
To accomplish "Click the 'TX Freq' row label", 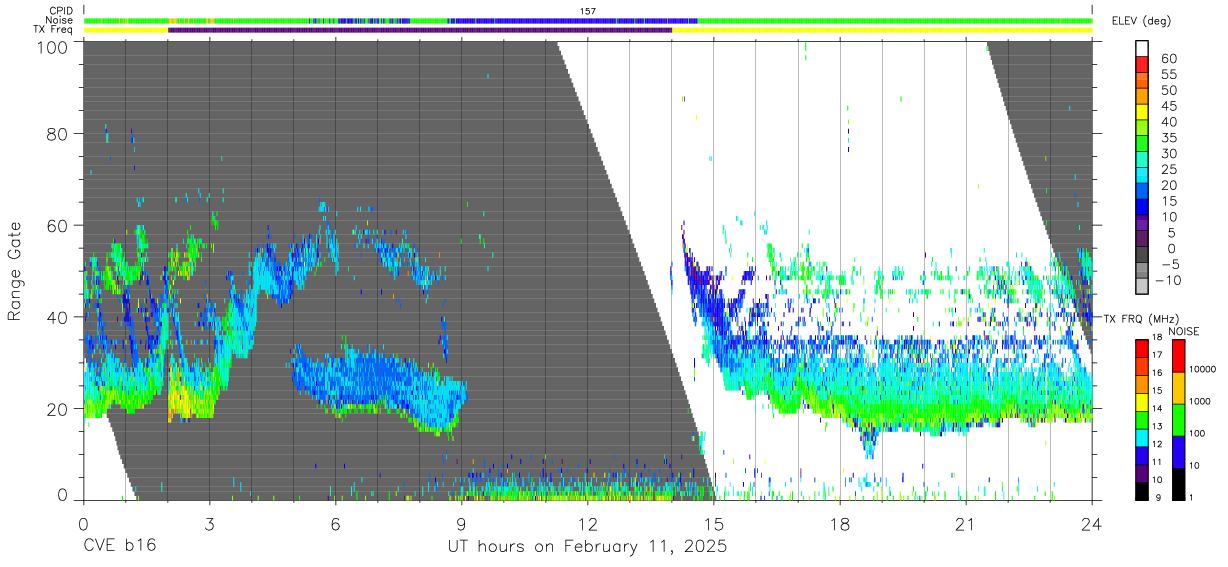I will click(54, 30).
